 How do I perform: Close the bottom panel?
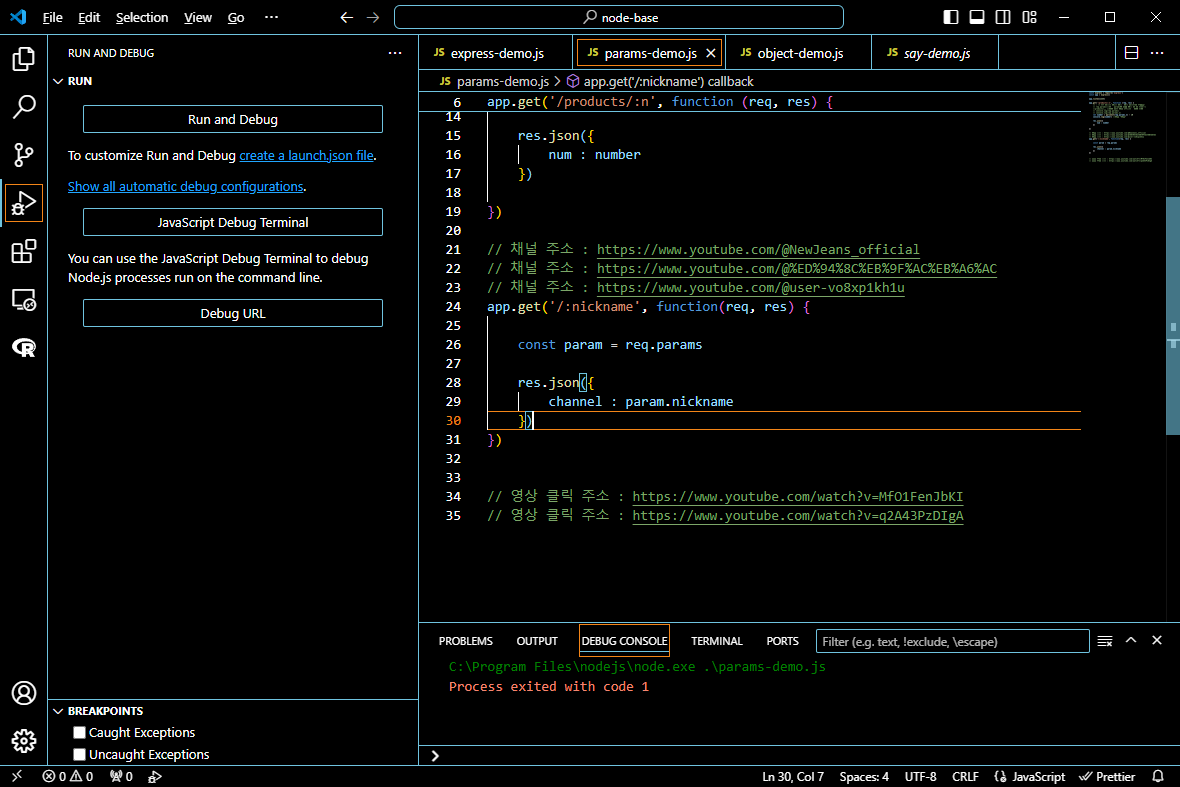(1157, 640)
